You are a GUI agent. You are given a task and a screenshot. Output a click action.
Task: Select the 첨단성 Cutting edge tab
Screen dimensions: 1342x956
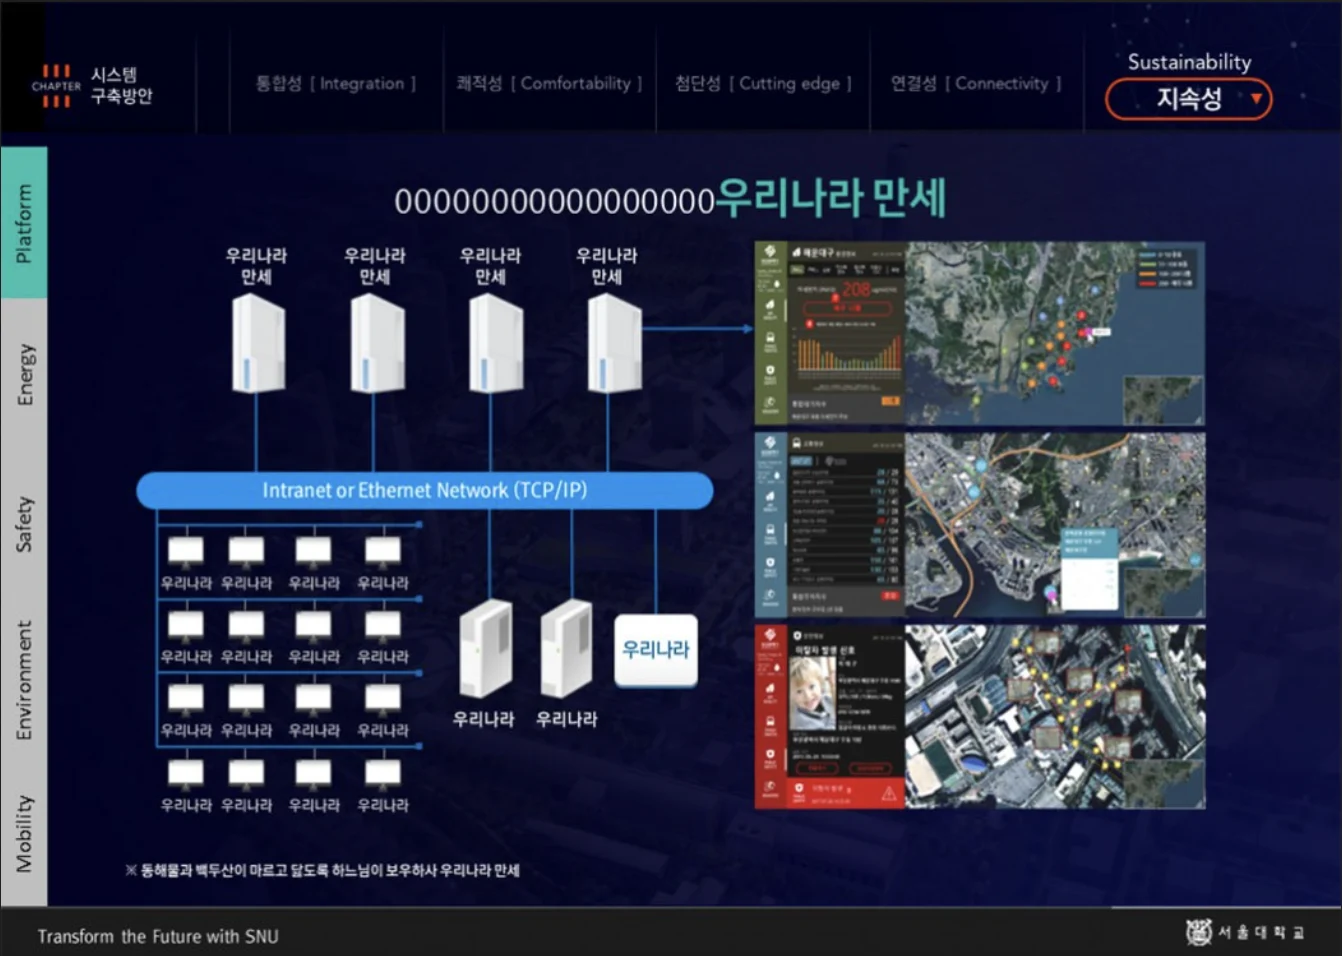pyautogui.click(x=763, y=84)
